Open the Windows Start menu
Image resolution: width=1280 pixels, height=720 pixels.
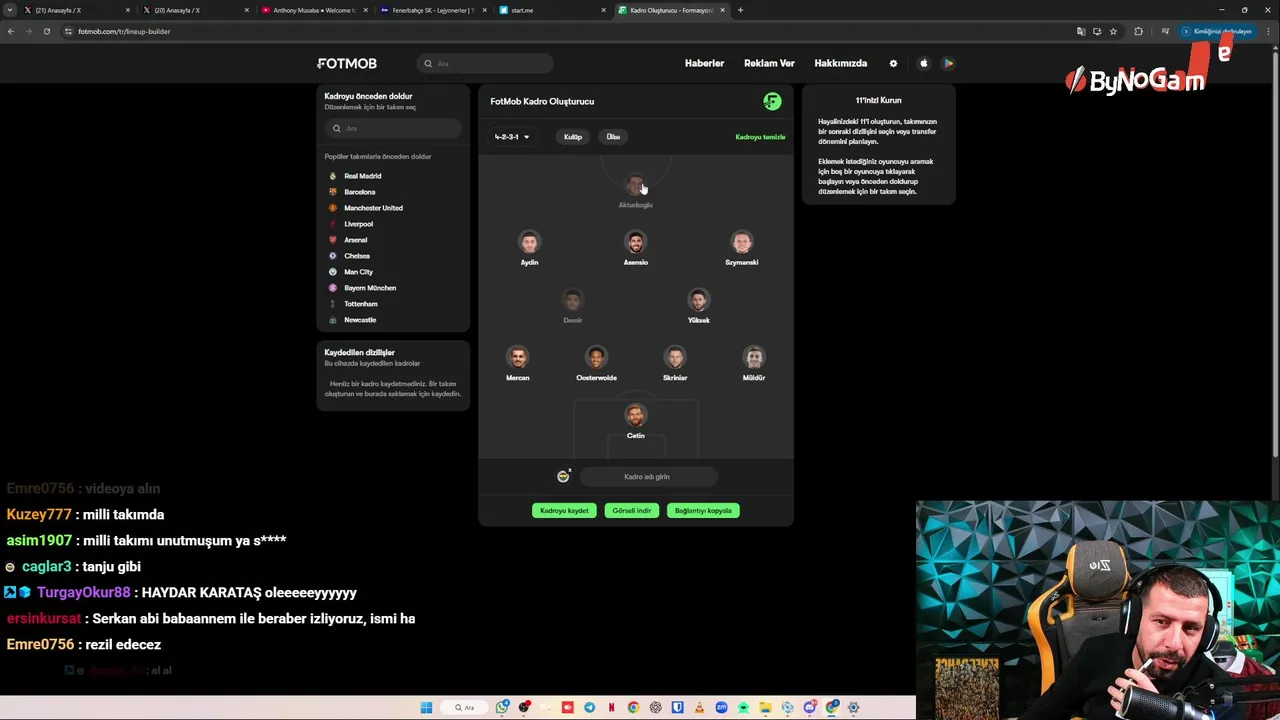tap(426, 707)
